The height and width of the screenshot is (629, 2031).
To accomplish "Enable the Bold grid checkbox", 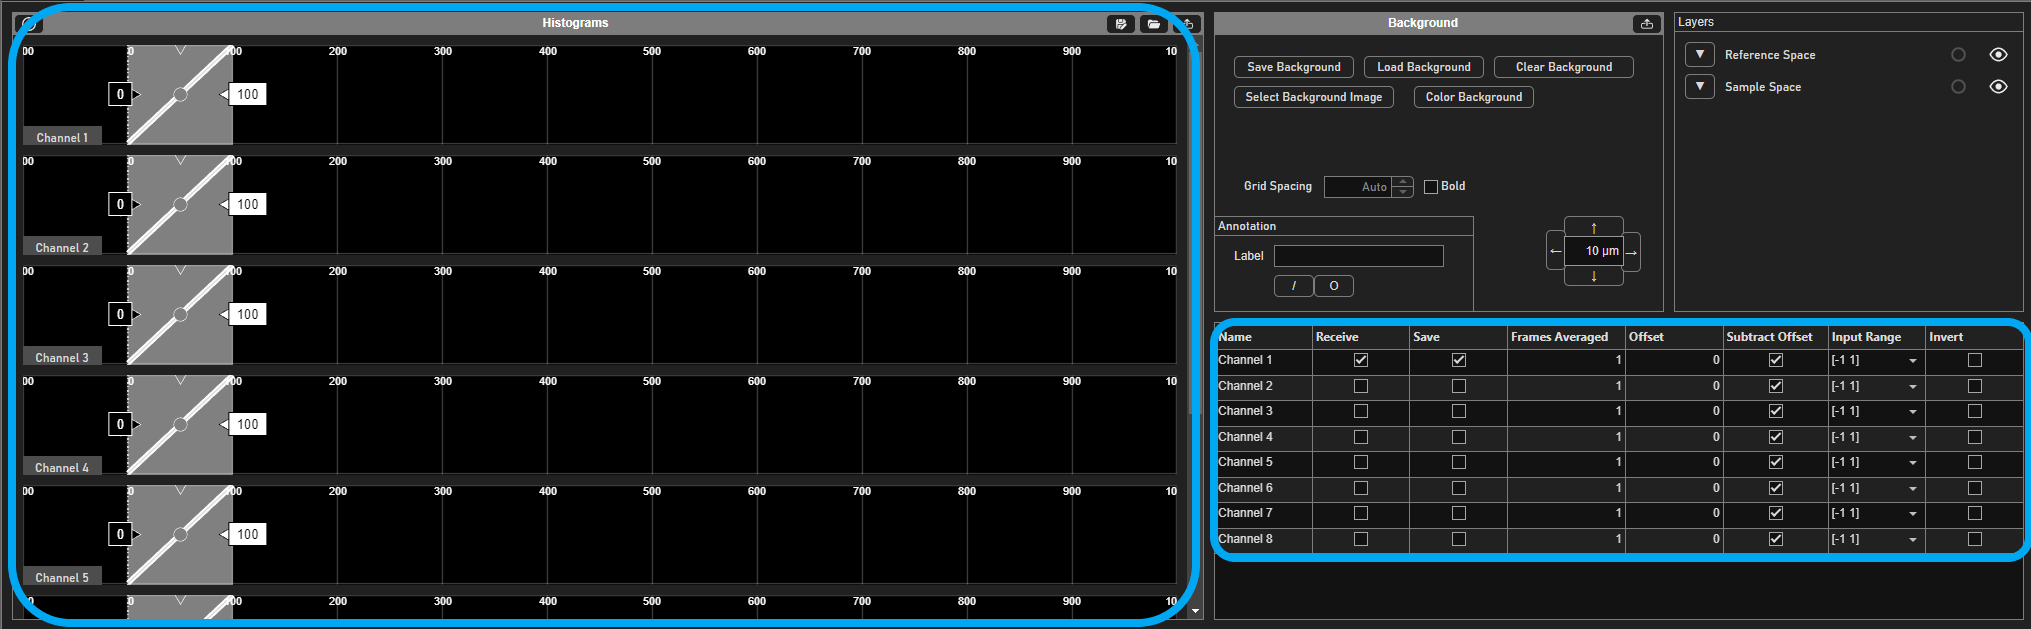I will [x=1431, y=187].
